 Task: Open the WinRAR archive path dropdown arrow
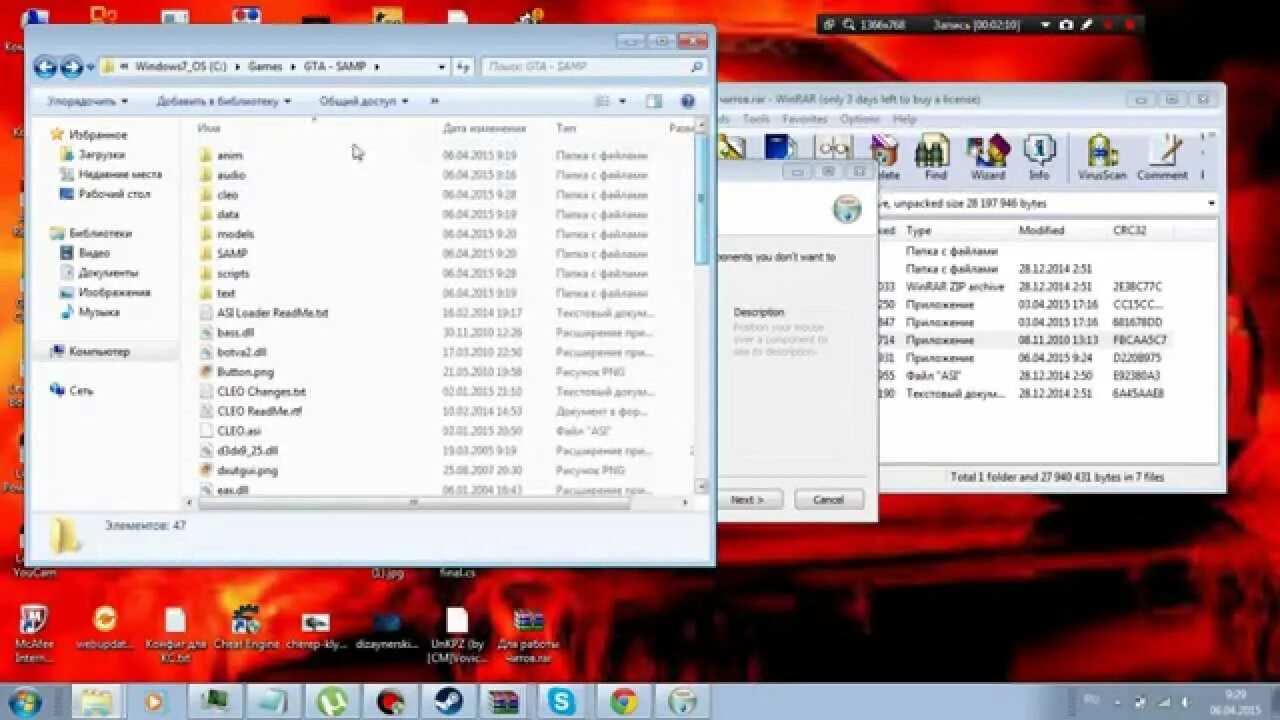(1211, 203)
